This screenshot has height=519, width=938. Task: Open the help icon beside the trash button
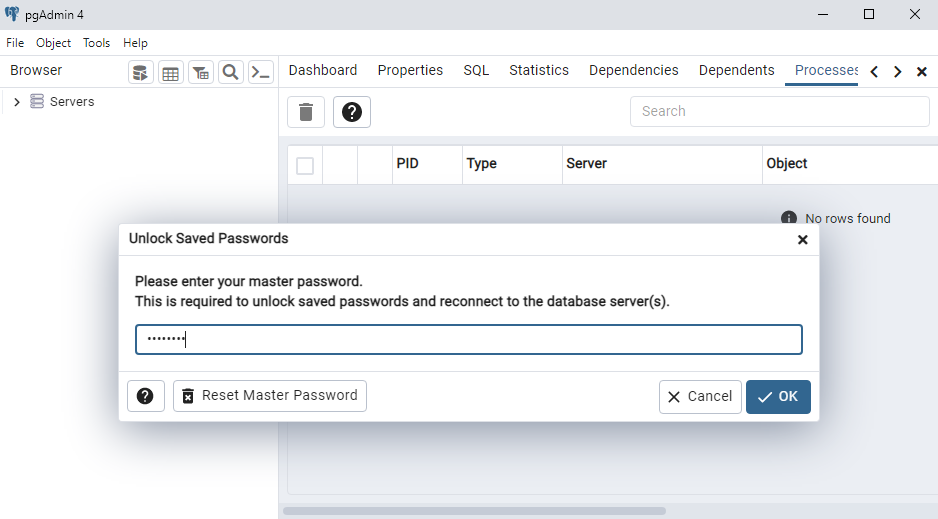[x=351, y=112]
